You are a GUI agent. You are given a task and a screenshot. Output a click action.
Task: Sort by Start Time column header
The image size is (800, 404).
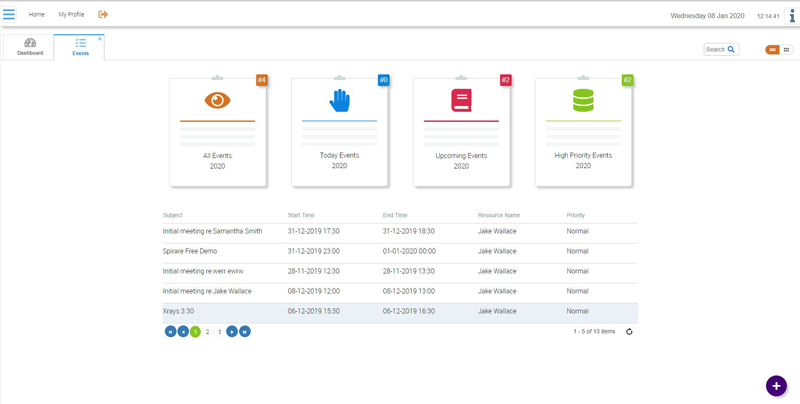point(302,215)
